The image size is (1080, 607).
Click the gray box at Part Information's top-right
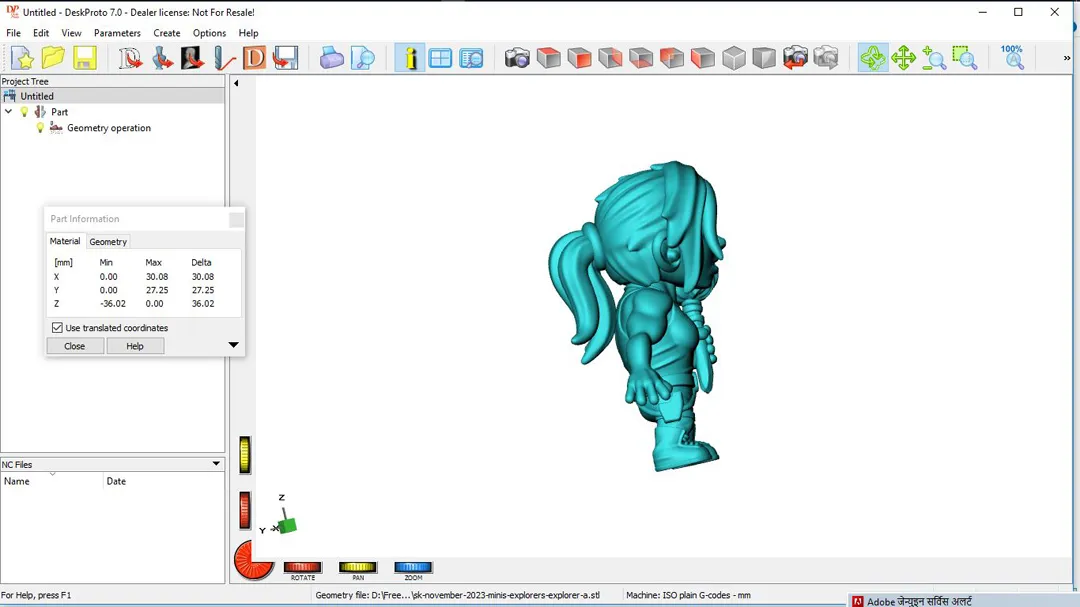click(x=236, y=219)
